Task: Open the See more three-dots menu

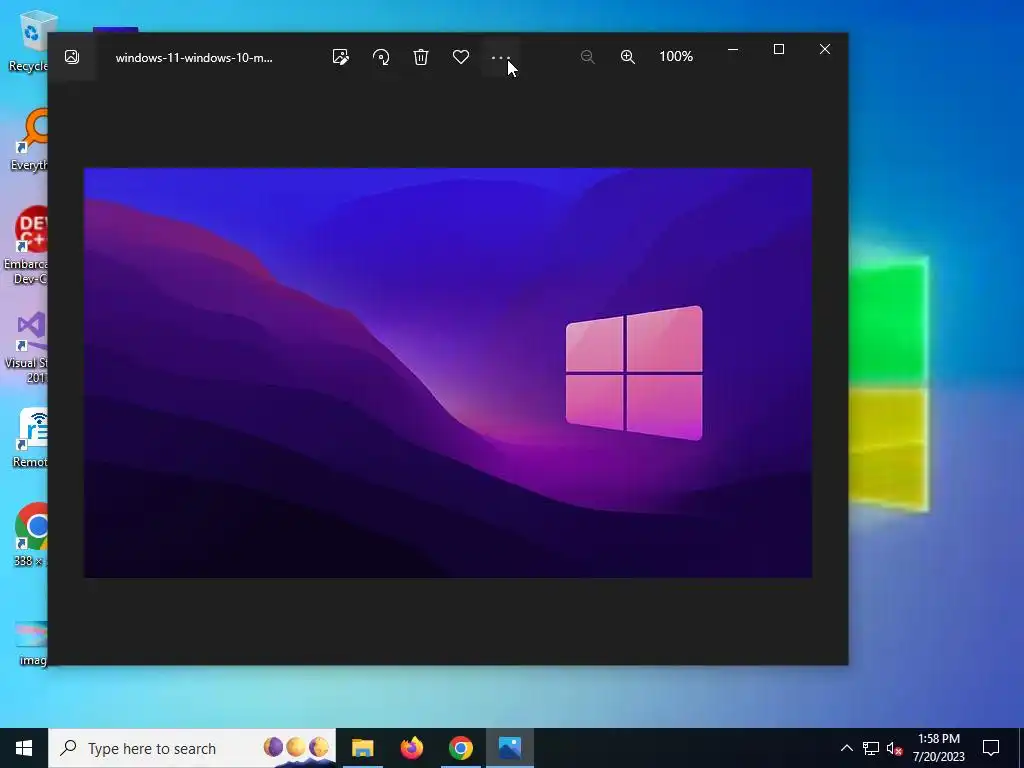Action: (x=500, y=57)
